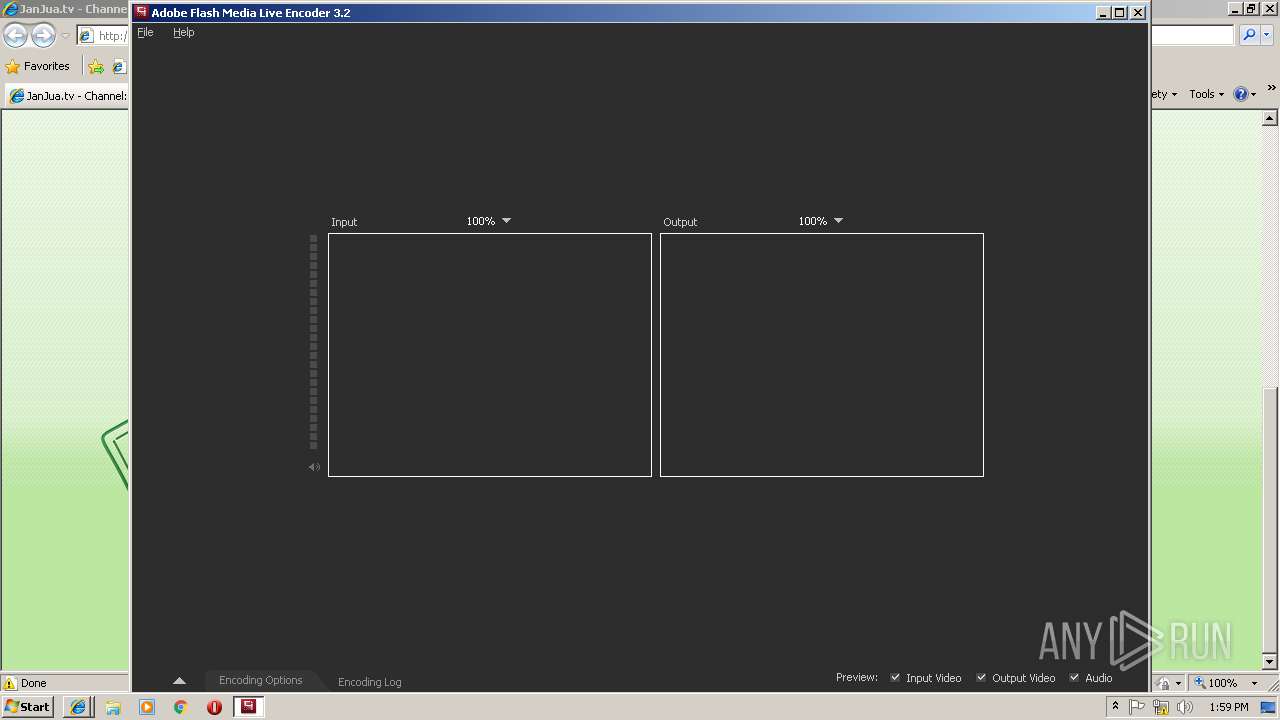1280x720 pixels.
Task: Show hidden tray icons arrow
Action: point(1115,707)
